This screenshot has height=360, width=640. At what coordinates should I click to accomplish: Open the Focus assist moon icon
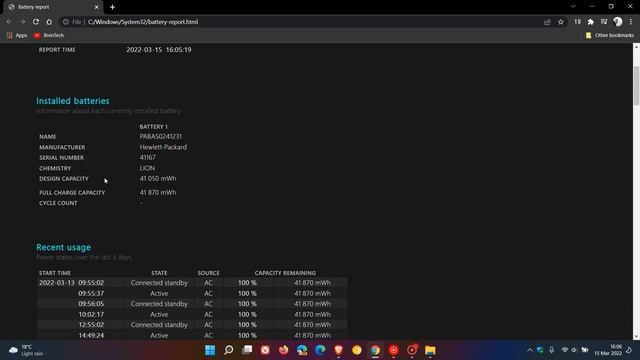[629, 350]
